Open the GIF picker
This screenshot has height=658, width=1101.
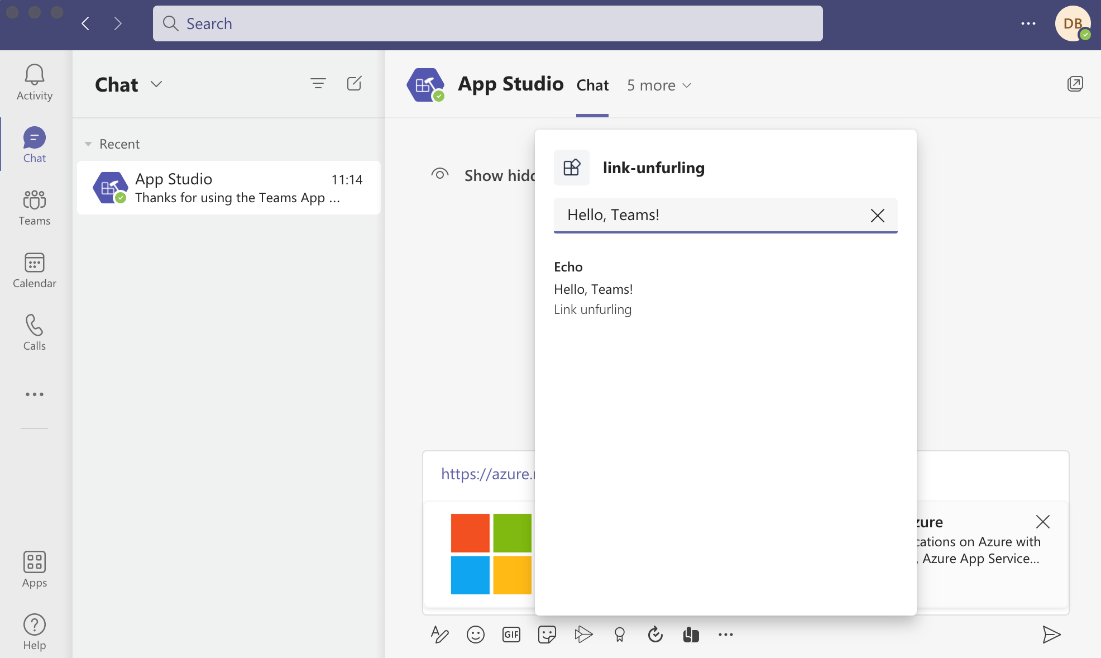(511, 635)
